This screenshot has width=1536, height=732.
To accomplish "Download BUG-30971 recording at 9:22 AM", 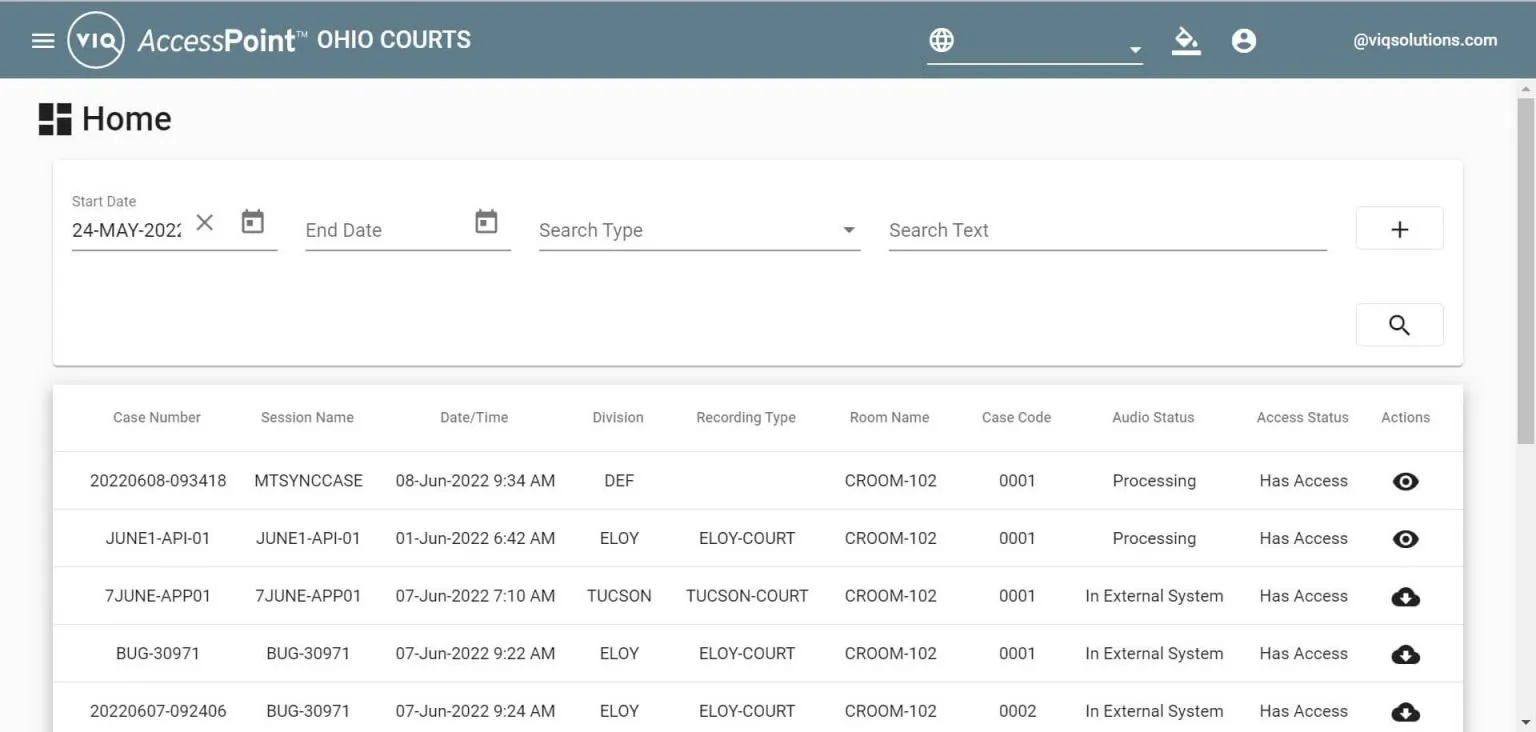I will [1405, 655].
